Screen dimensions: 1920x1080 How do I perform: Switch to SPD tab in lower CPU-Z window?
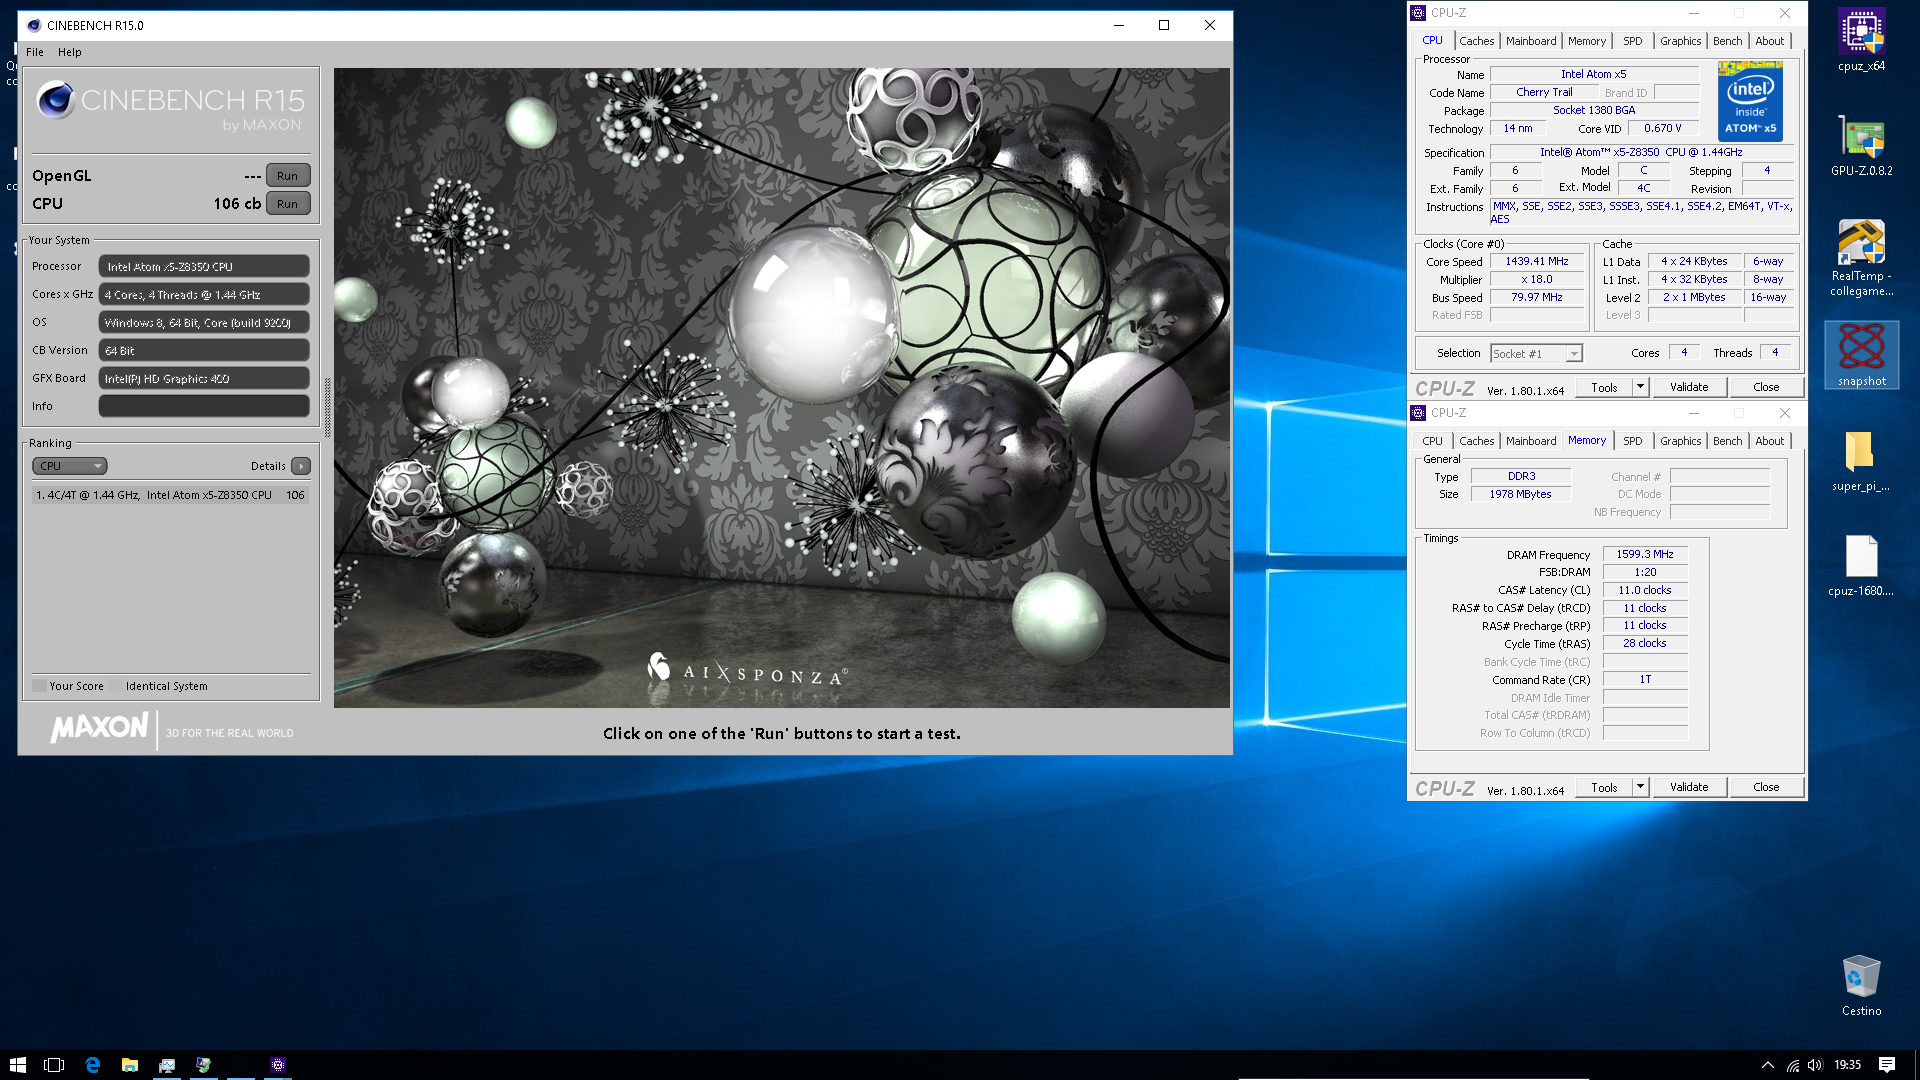coord(1633,441)
